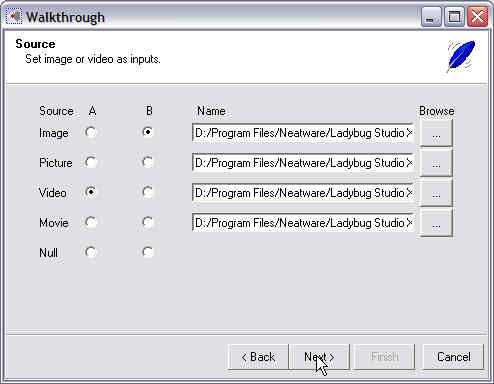Viewport: 494px width, 384px height.
Task: Select Picture as source A
Action: coord(91,162)
